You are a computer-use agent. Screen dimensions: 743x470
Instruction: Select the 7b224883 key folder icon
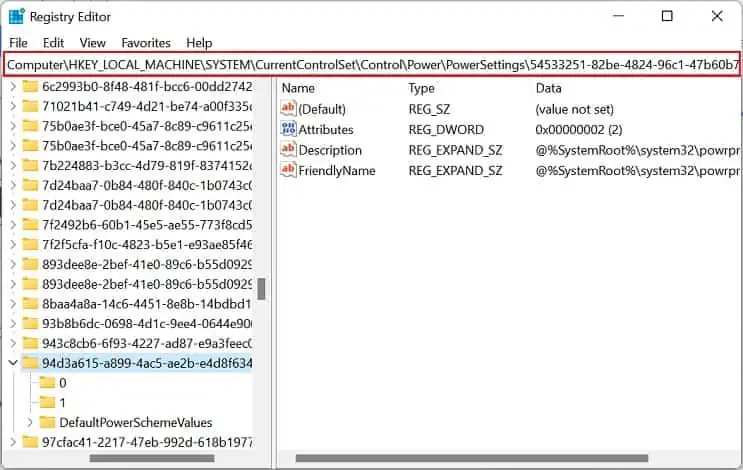pos(30,165)
